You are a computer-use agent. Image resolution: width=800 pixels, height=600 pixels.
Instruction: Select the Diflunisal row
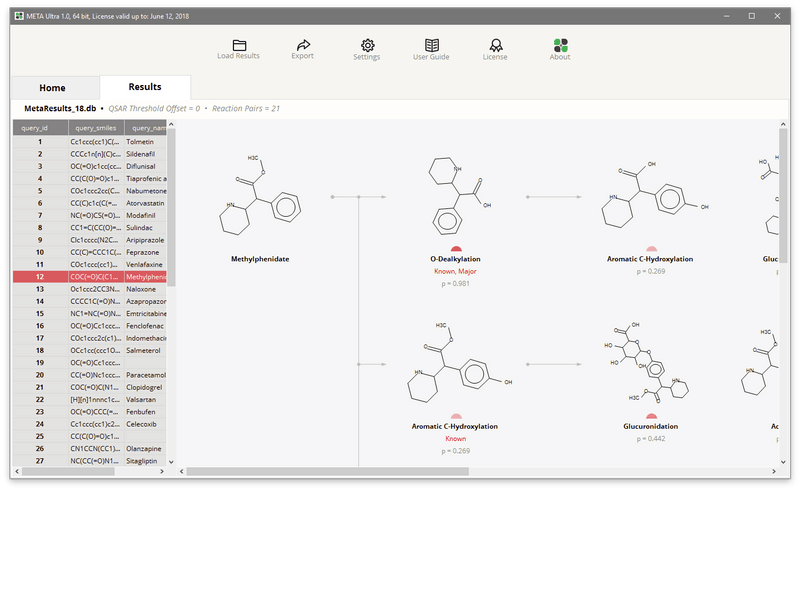click(90, 166)
